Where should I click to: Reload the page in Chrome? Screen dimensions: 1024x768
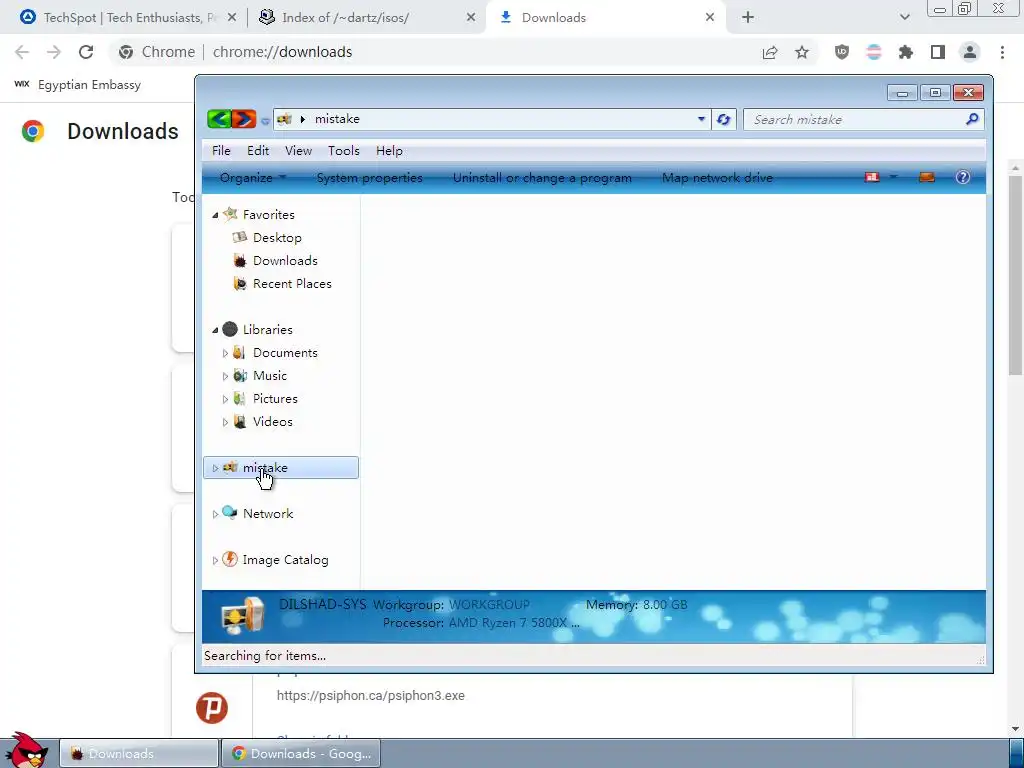[x=86, y=52]
